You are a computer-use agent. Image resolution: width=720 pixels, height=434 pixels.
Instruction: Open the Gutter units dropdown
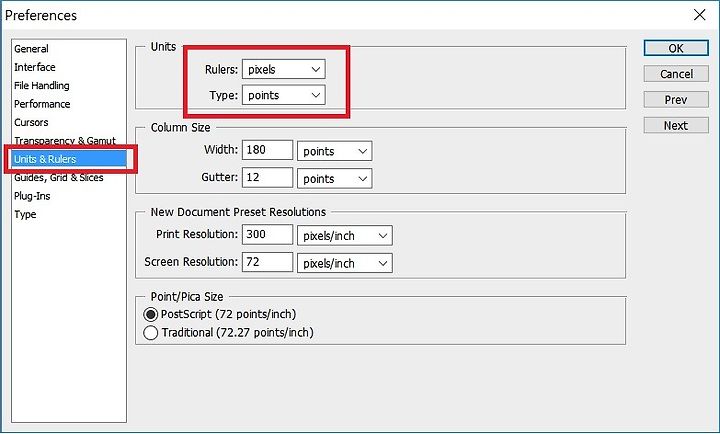click(x=335, y=179)
